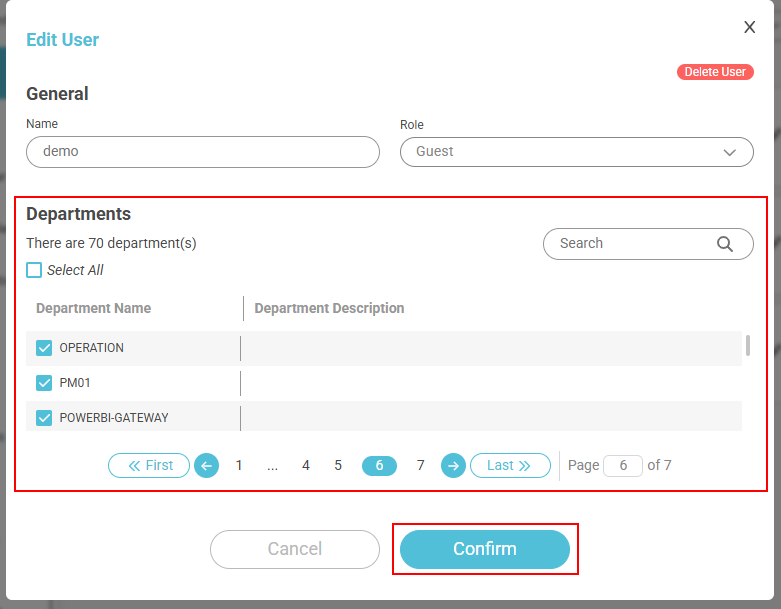The width and height of the screenshot is (781, 609).
Task: Deselect the POWERBI-GATEWAY department
Action: click(x=44, y=418)
